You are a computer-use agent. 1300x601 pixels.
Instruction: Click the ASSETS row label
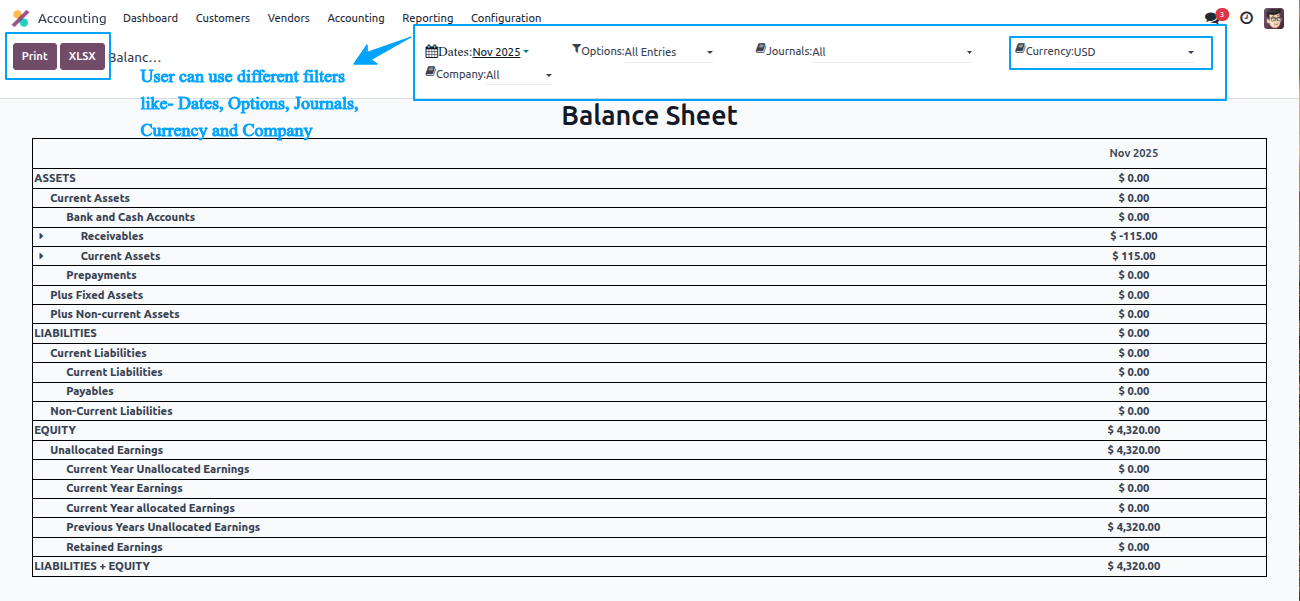[x=55, y=178]
